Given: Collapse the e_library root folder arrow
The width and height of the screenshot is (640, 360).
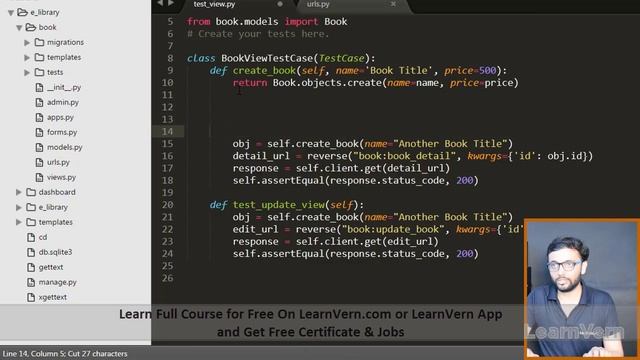Looking at the screenshot, I should click(x=11, y=13).
